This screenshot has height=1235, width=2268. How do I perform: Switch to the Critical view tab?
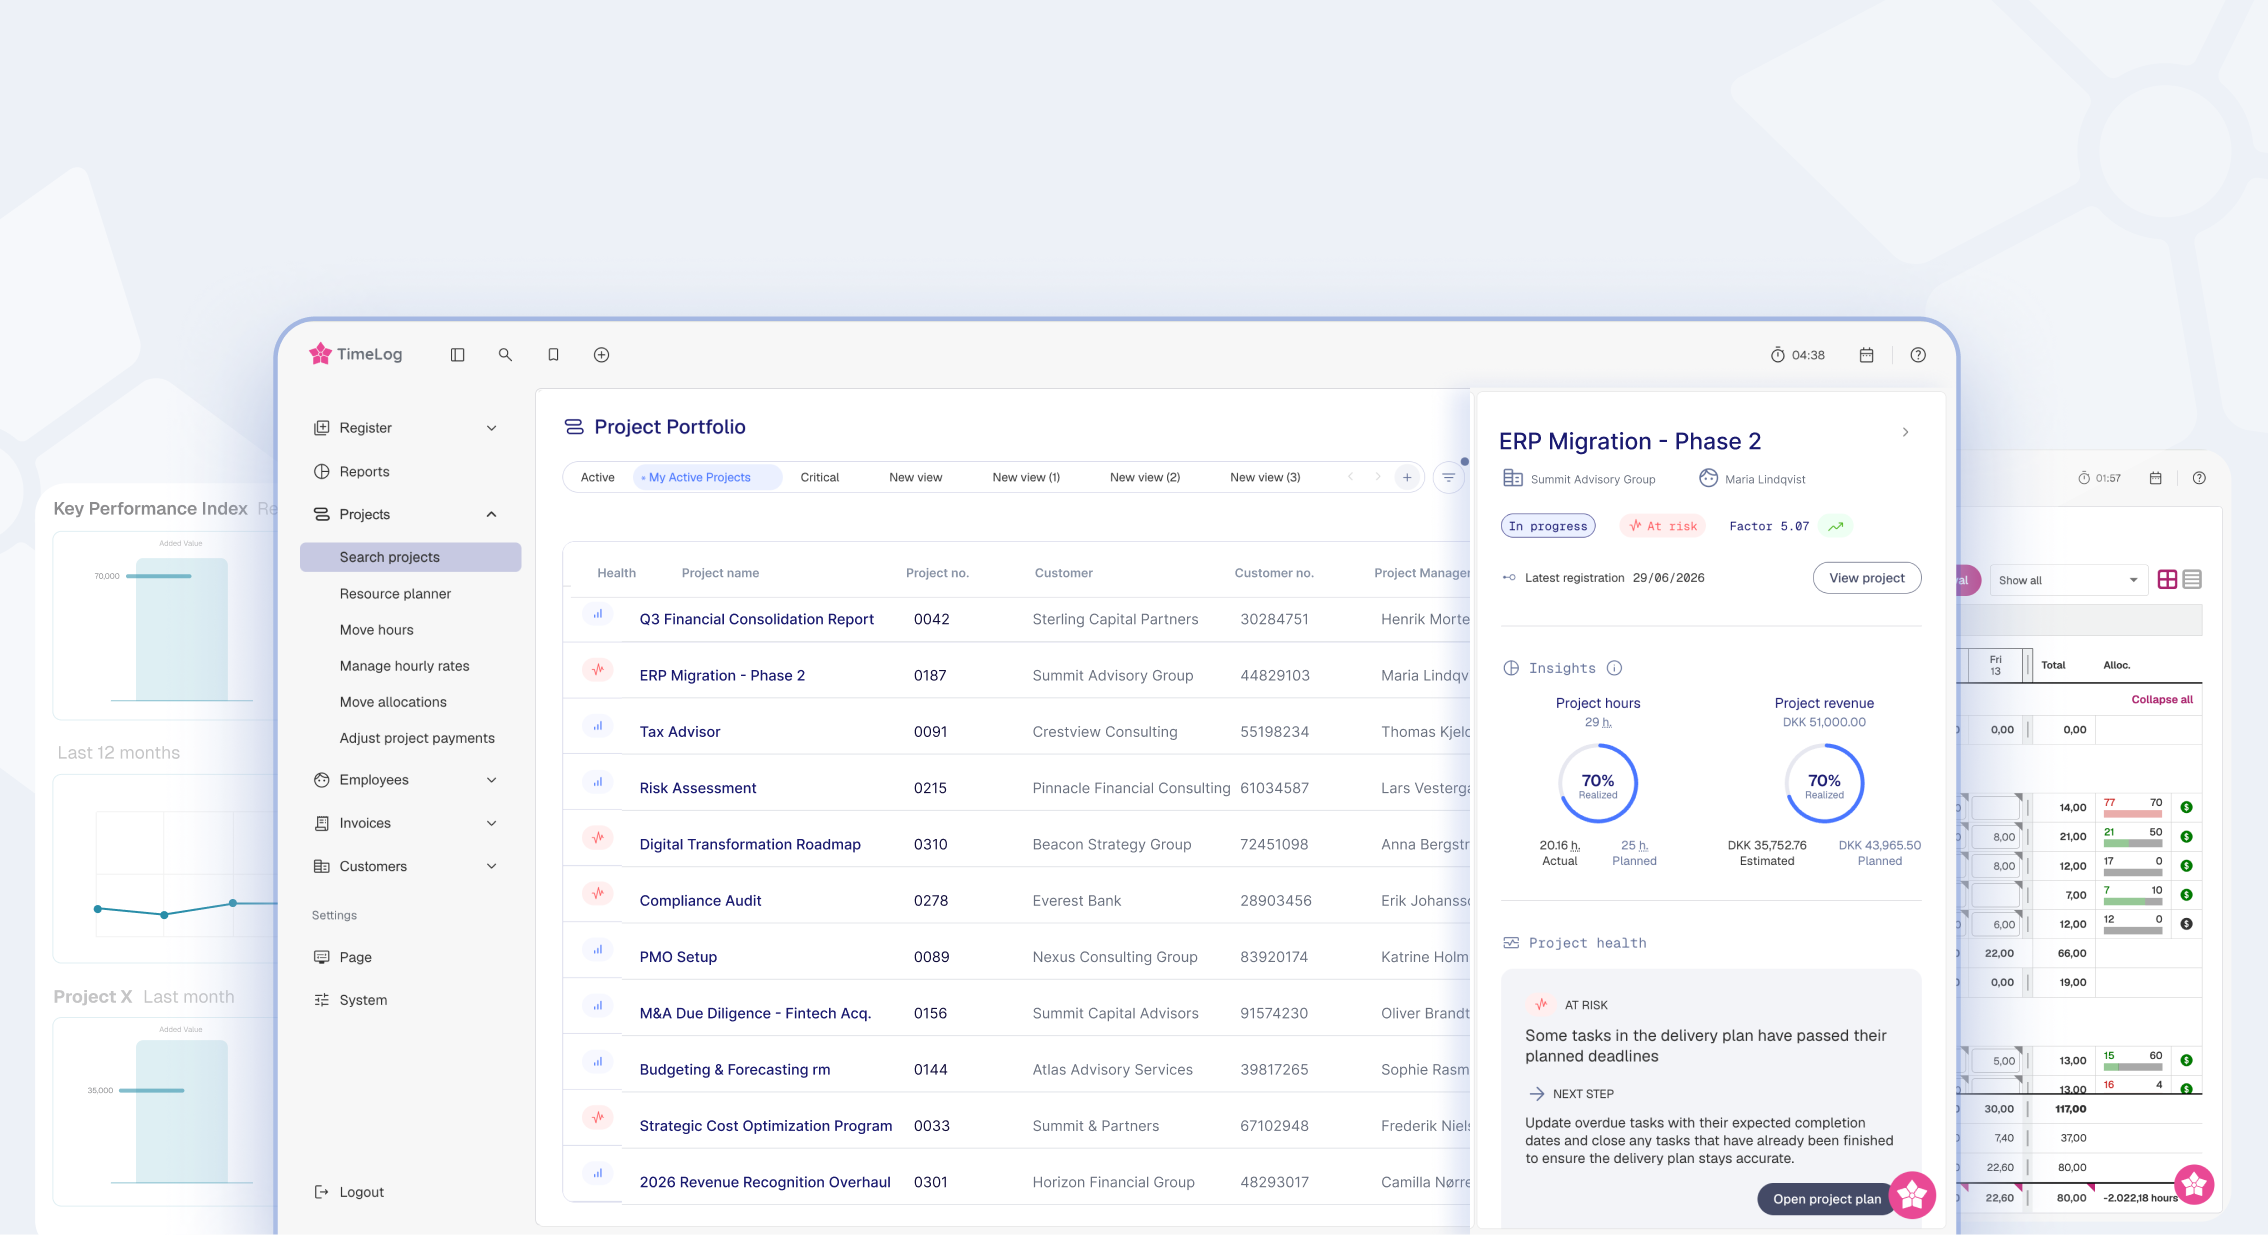point(820,478)
